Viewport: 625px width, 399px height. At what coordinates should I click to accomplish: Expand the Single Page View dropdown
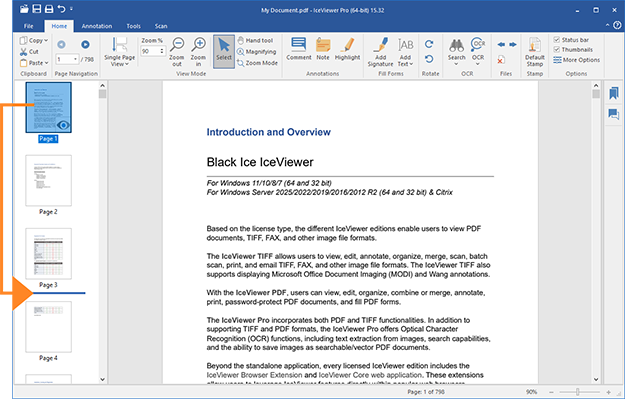click(120, 52)
